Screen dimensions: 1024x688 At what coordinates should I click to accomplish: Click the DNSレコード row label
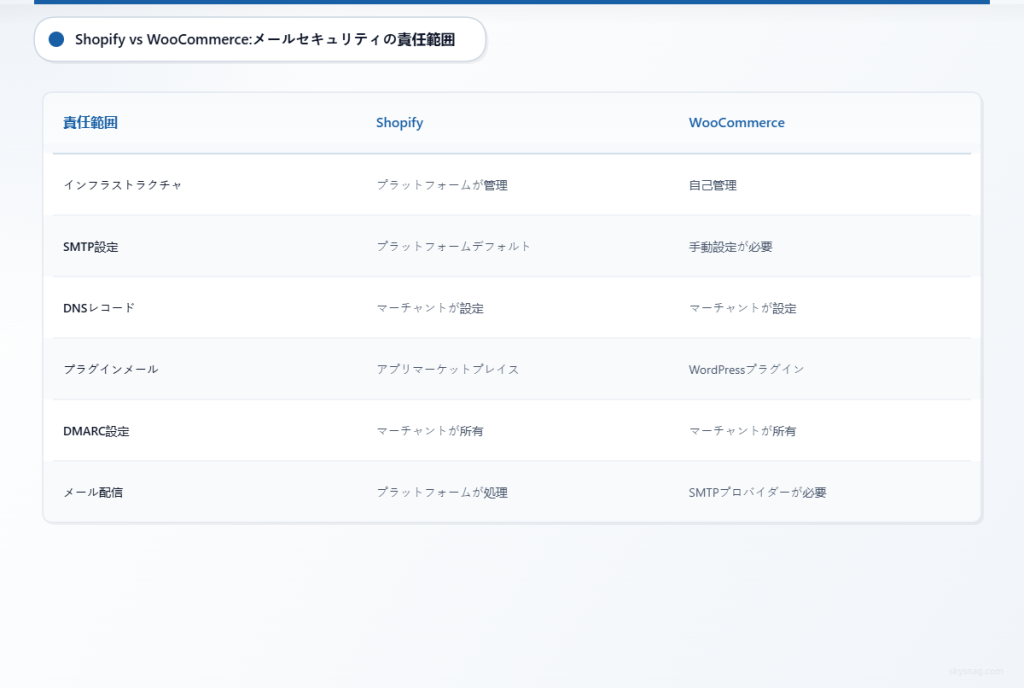[x=99, y=308]
